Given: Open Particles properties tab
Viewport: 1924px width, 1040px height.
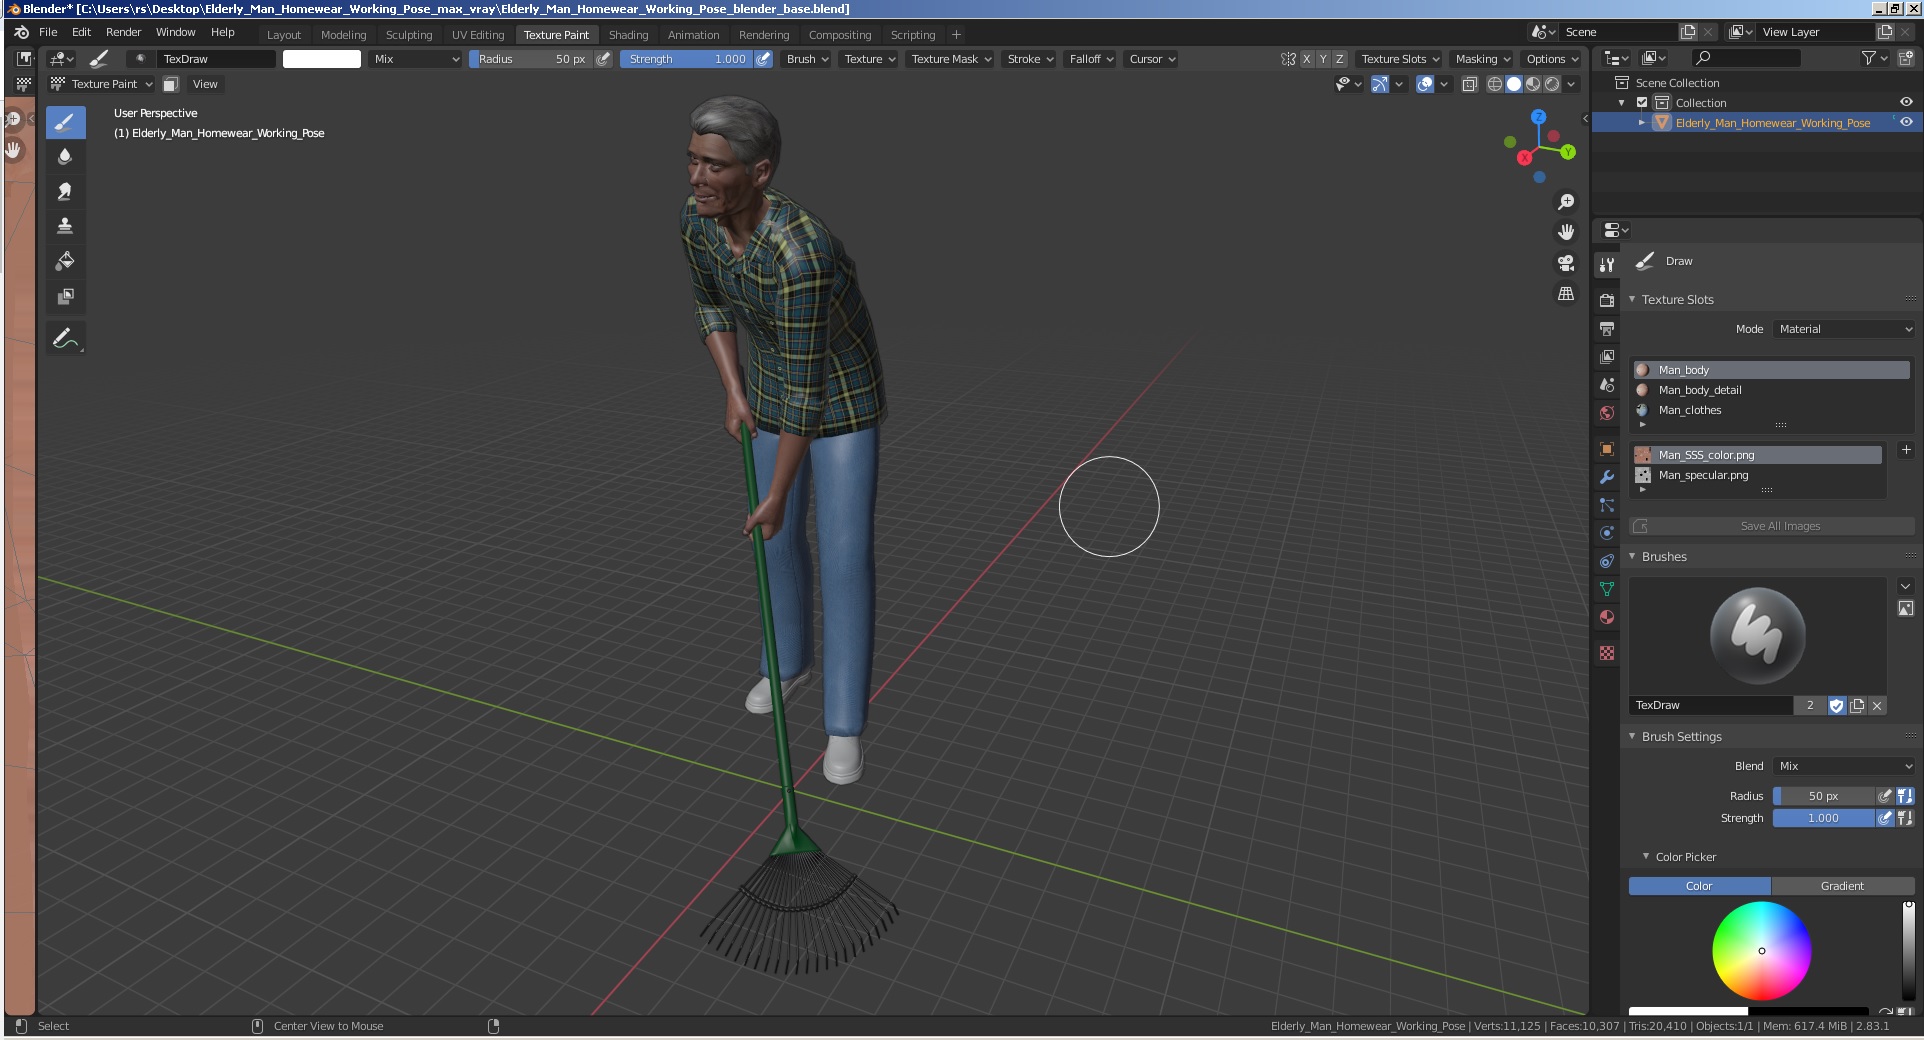Looking at the screenshot, I should tap(1607, 505).
